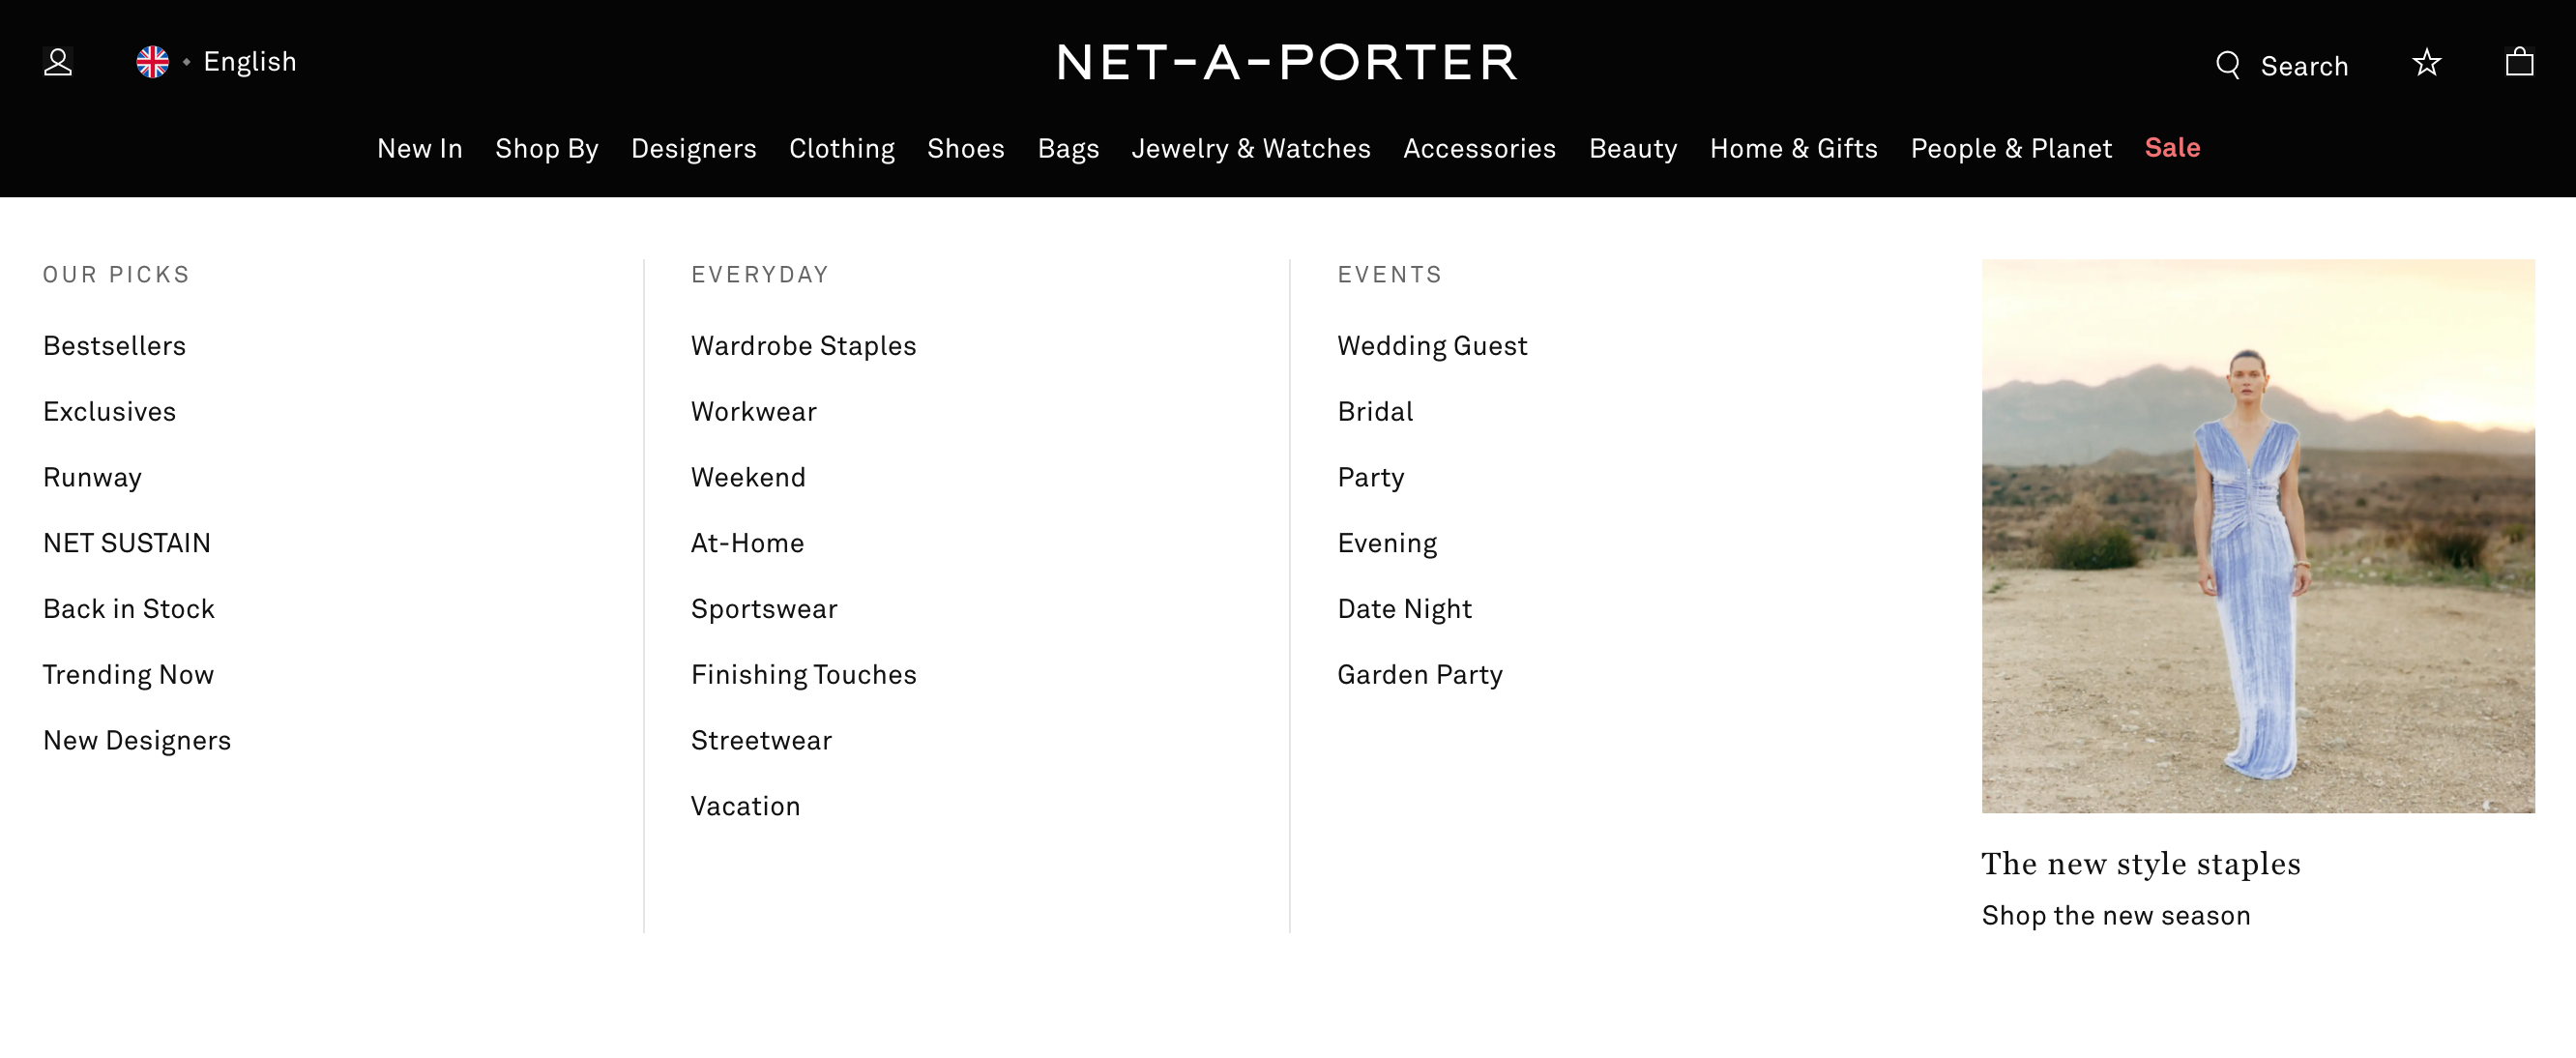Select Wardrobe Staples link
This screenshot has height=1058, width=2576.
pos(803,346)
